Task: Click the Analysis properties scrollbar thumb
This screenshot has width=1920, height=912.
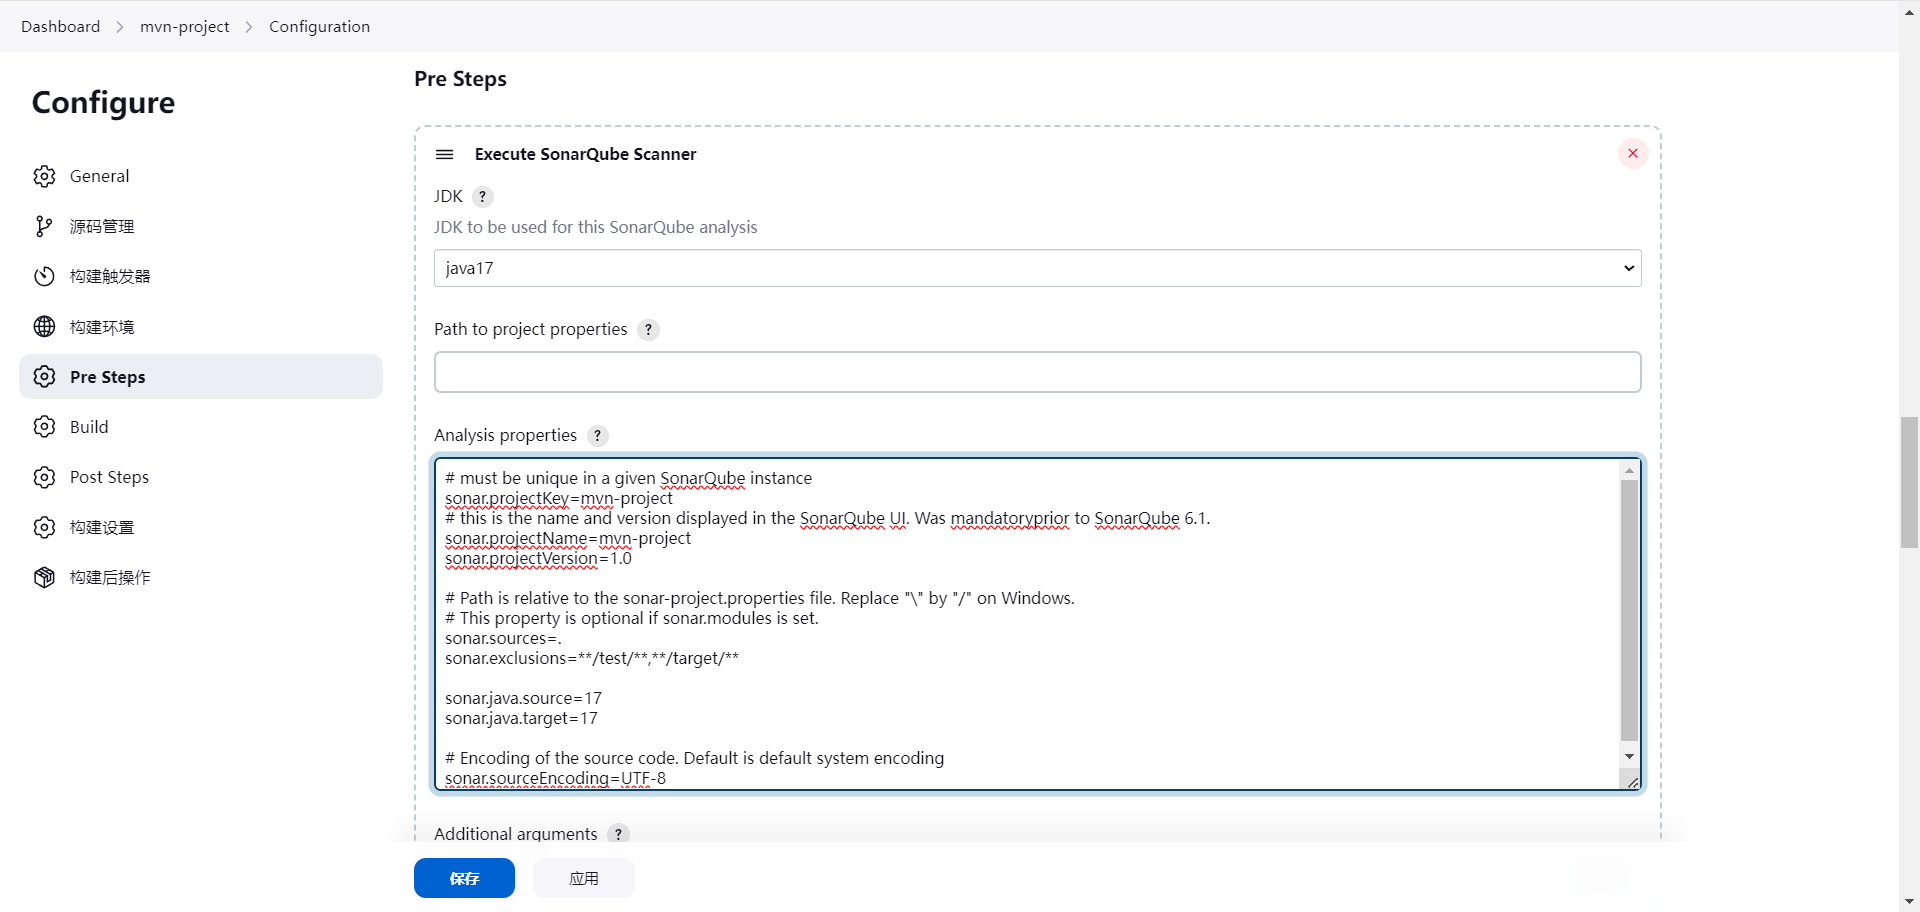Action: 1629,610
